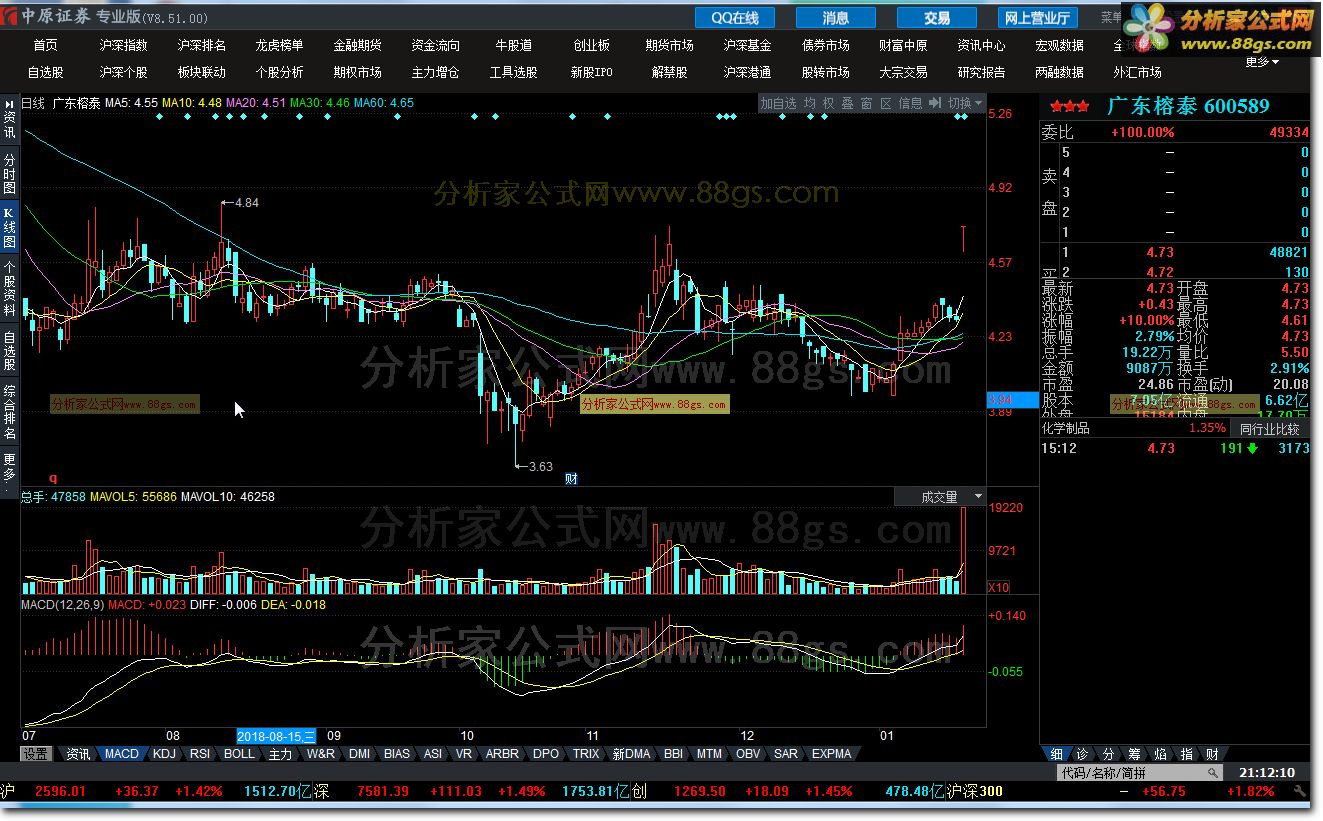
Task: Click the 新DMA indicator tab
Action: (631, 754)
